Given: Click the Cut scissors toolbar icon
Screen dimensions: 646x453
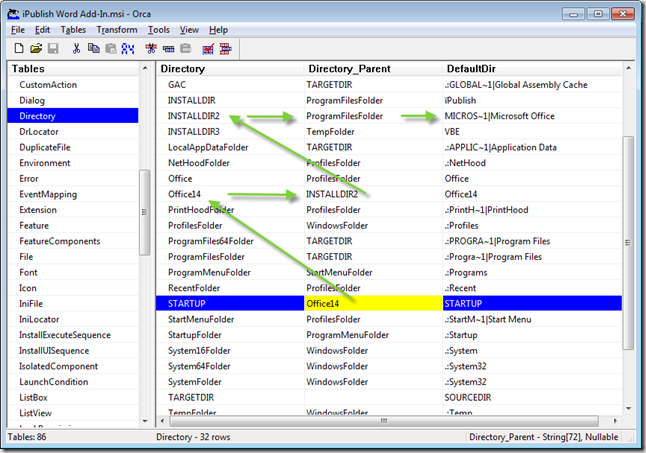Looking at the screenshot, I should 75,48.
